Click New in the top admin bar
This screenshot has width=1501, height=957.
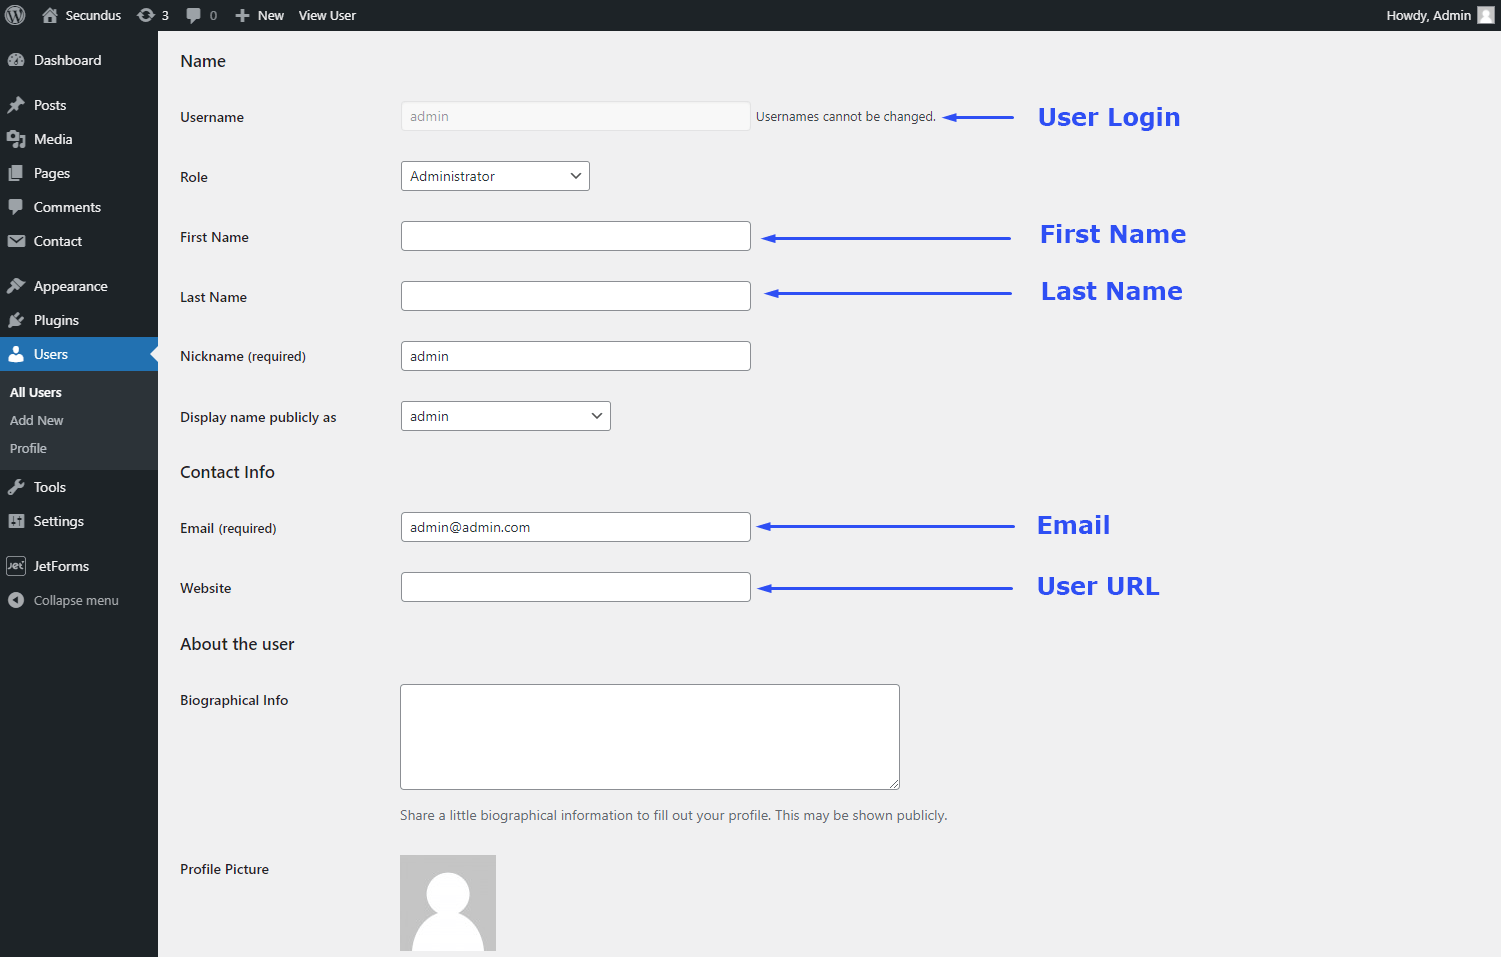click(x=259, y=15)
